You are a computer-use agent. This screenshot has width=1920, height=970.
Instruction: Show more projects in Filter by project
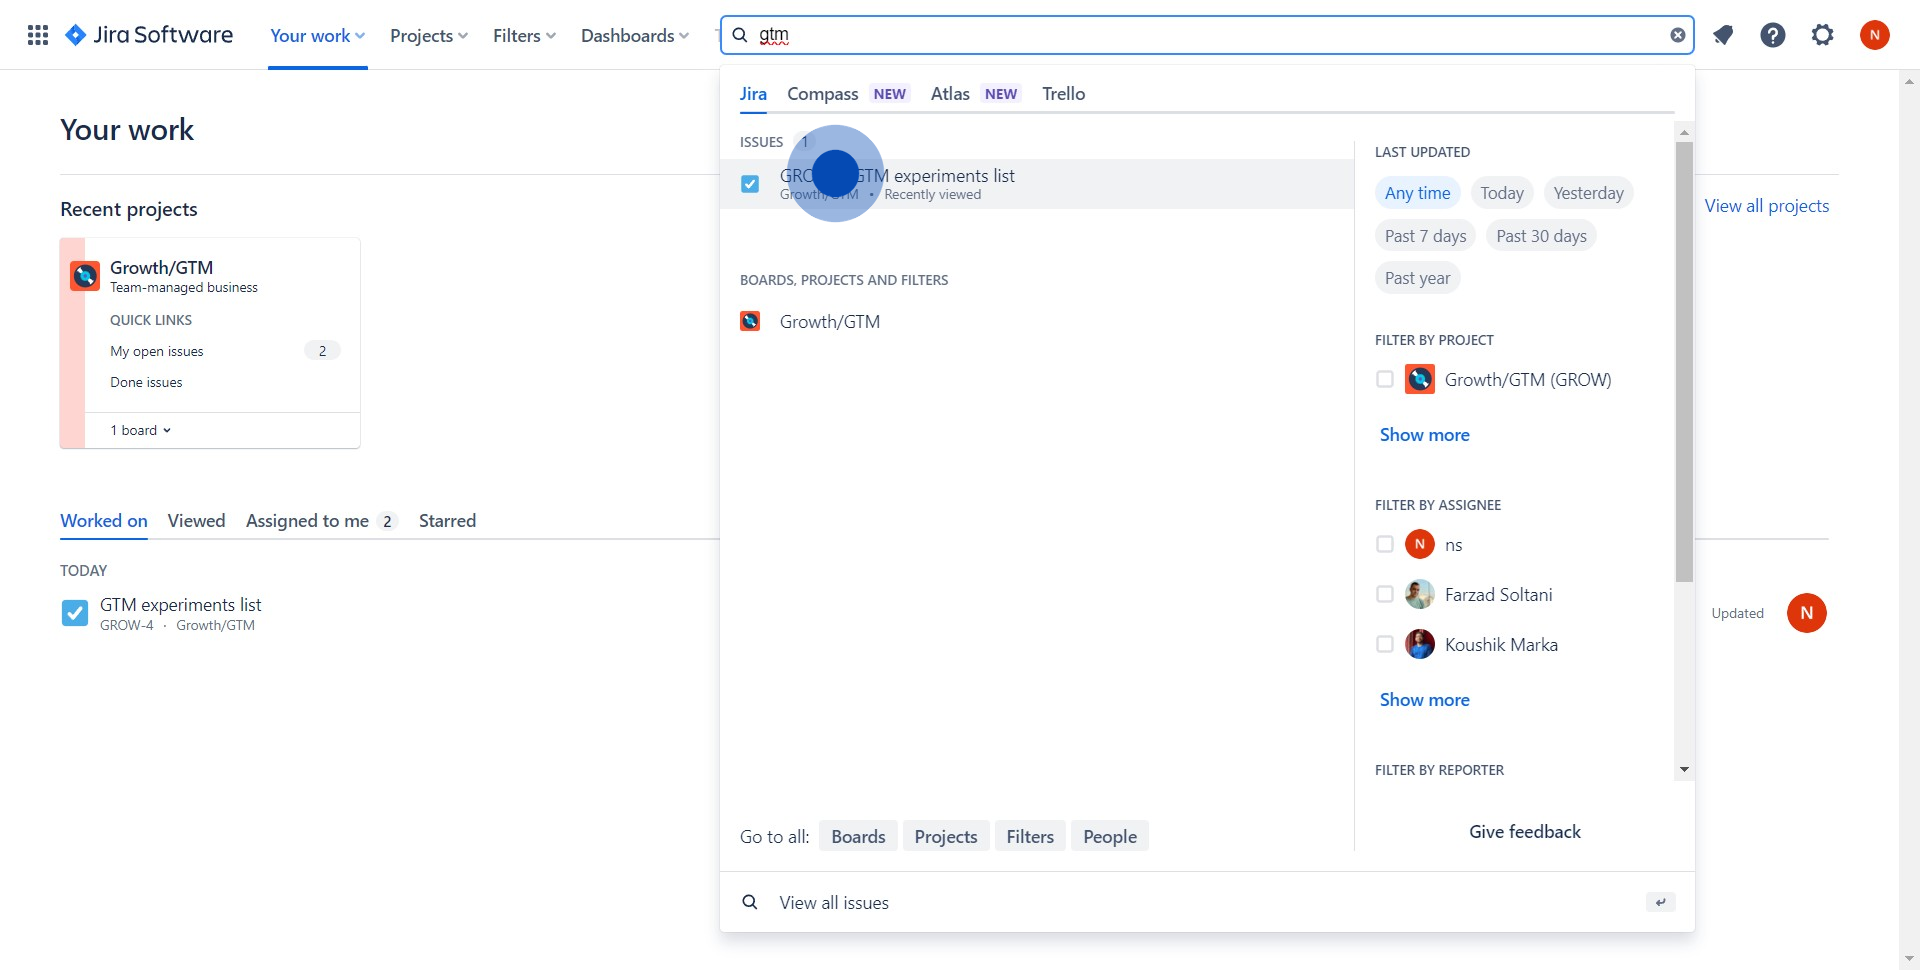click(1425, 435)
